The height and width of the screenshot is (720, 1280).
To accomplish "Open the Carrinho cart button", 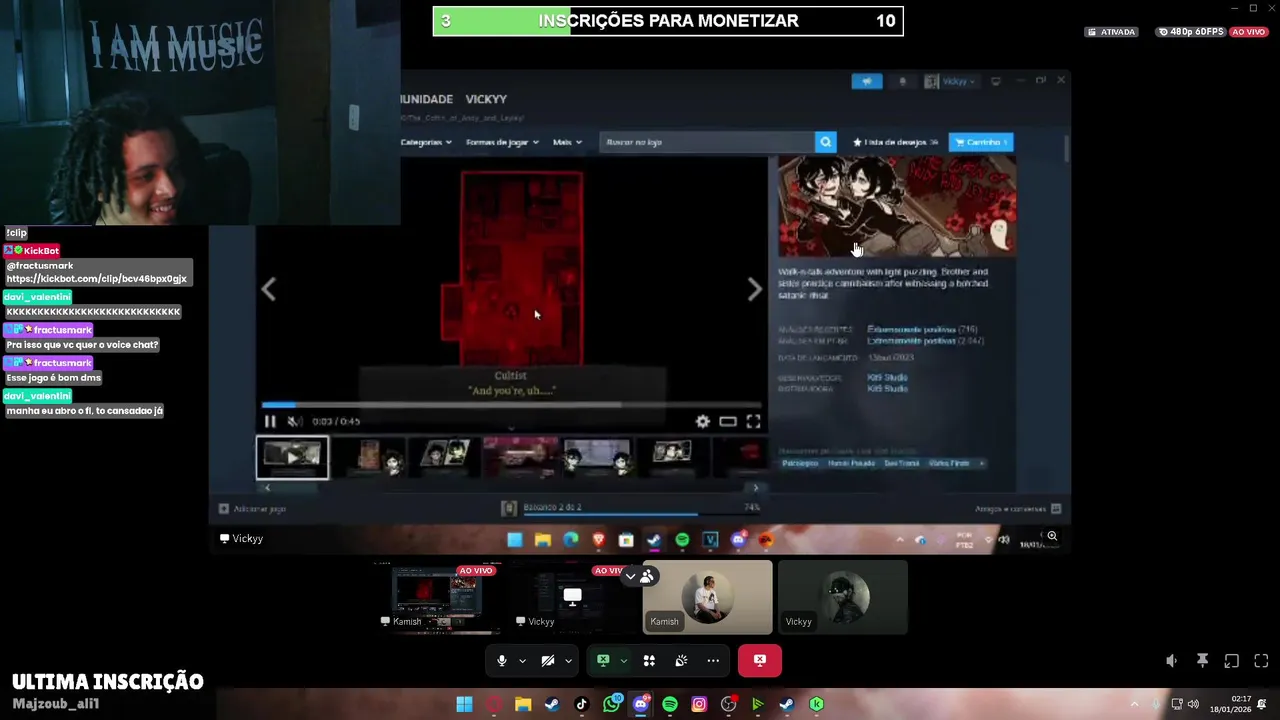I will point(981,142).
